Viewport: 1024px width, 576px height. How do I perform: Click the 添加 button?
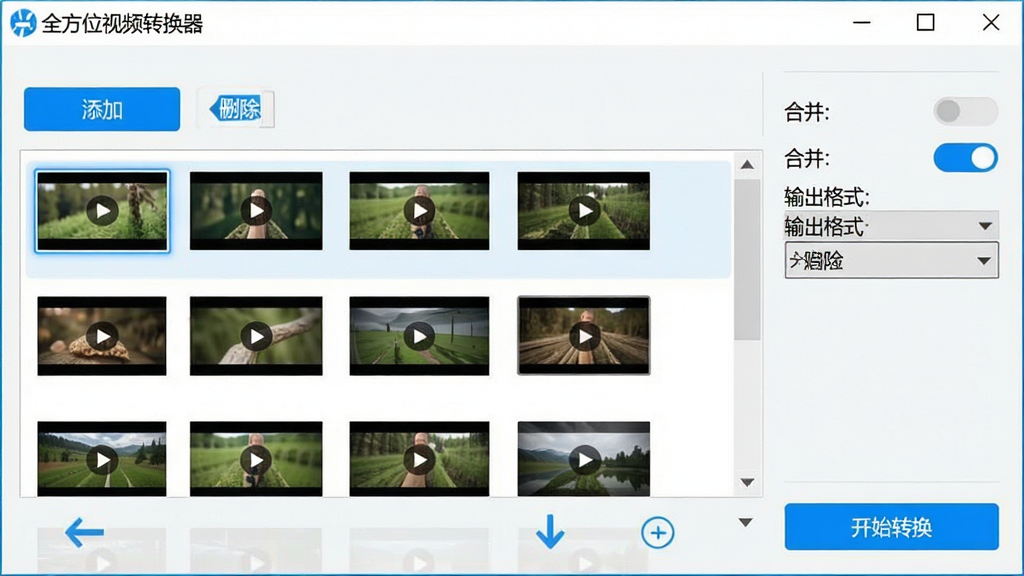[x=102, y=109]
